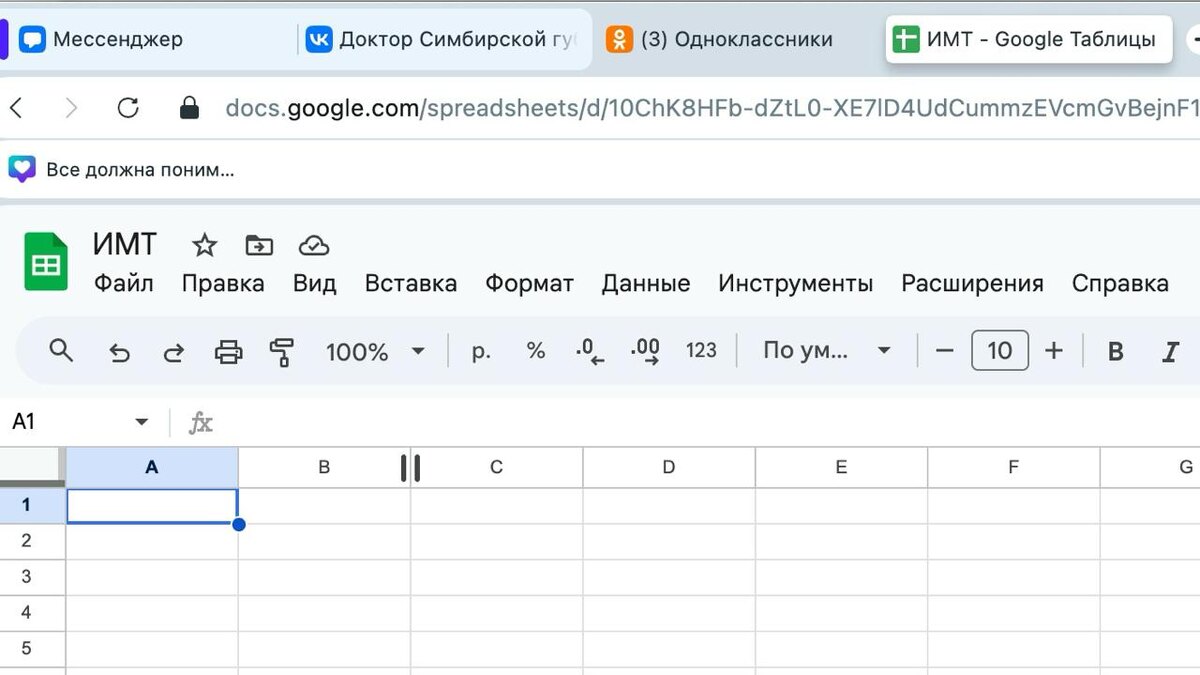1200x675 pixels.
Task: Star the ИМТ document
Action: pos(204,245)
